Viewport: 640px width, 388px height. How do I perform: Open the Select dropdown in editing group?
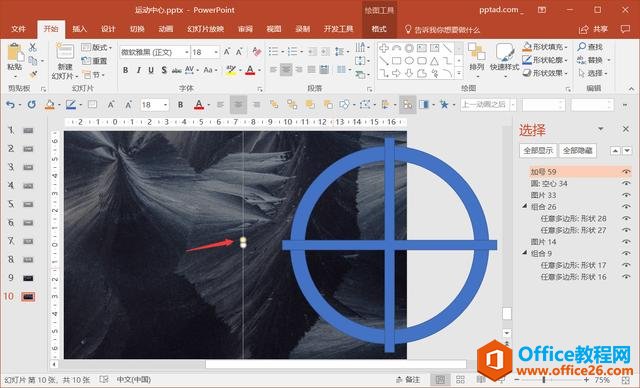pyautogui.click(x=592, y=73)
